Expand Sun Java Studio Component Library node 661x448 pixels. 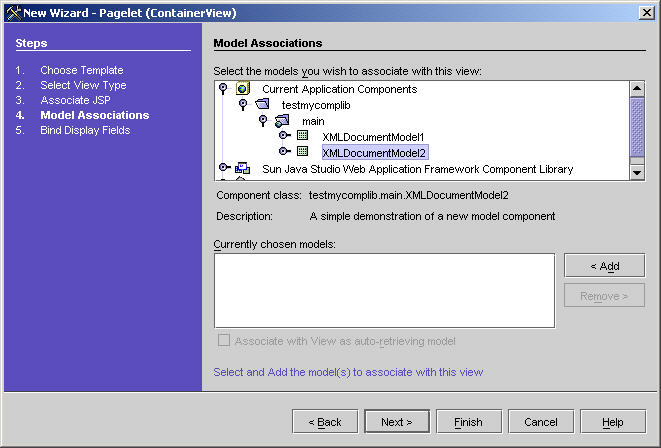(x=225, y=167)
